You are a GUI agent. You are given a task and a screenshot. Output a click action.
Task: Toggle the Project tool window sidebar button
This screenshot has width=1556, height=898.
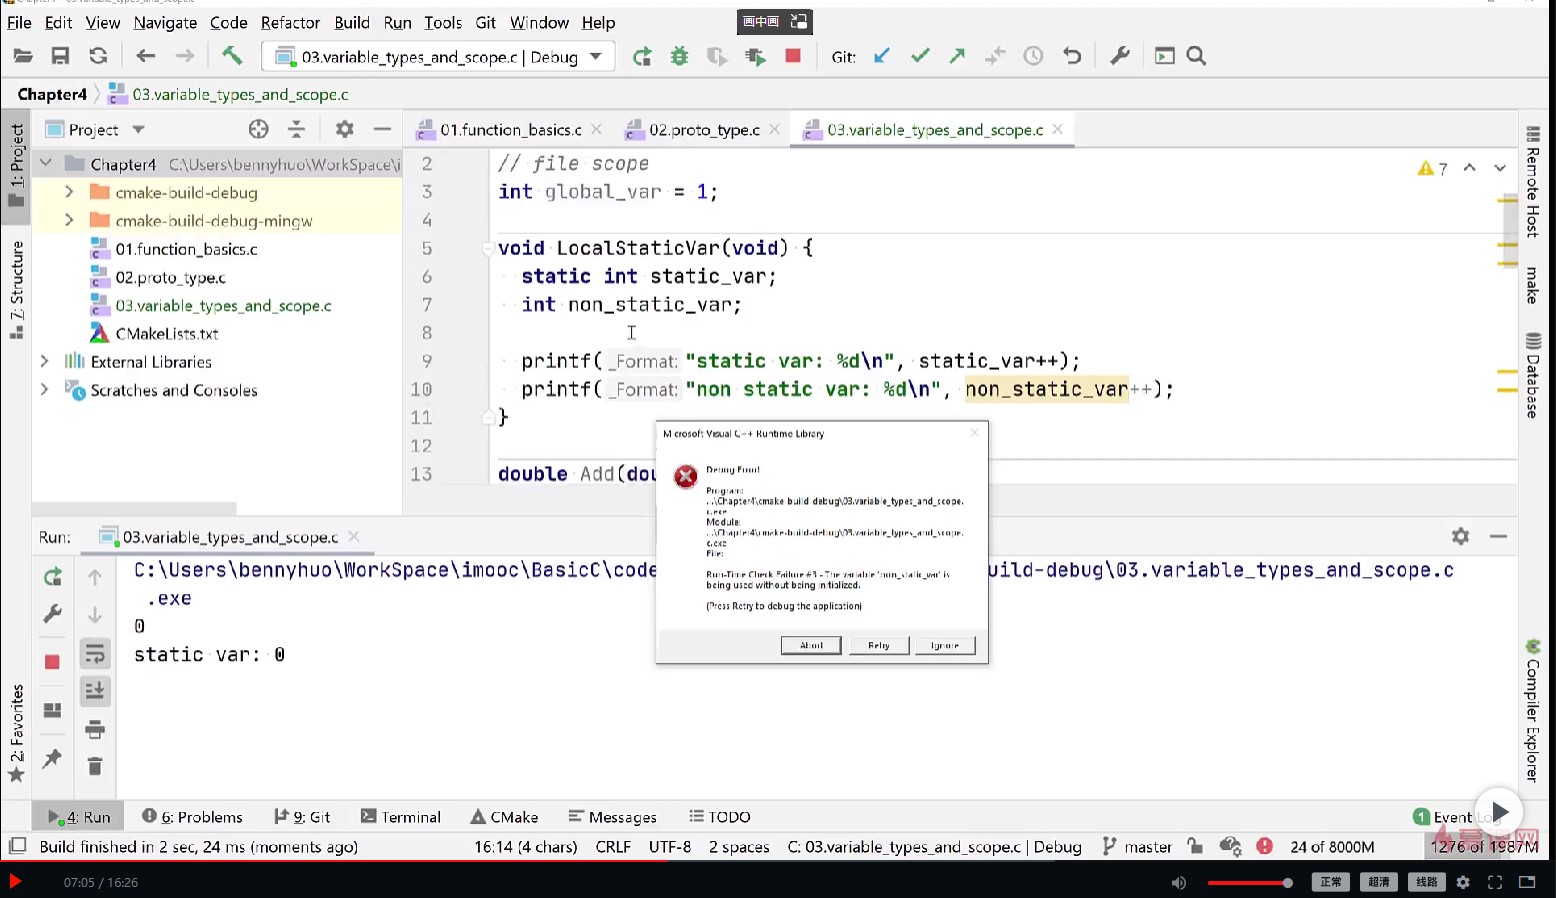coord(16,165)
